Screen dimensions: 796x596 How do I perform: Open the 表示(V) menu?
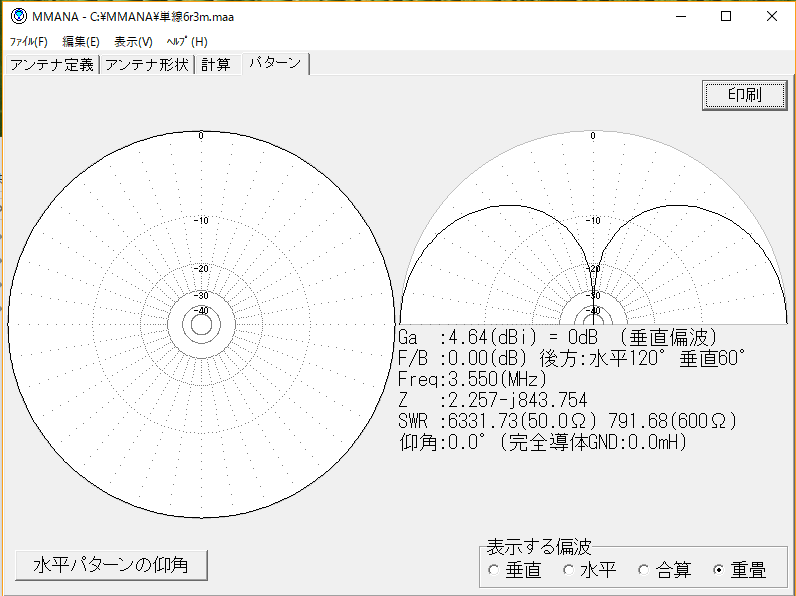point(133,42)
